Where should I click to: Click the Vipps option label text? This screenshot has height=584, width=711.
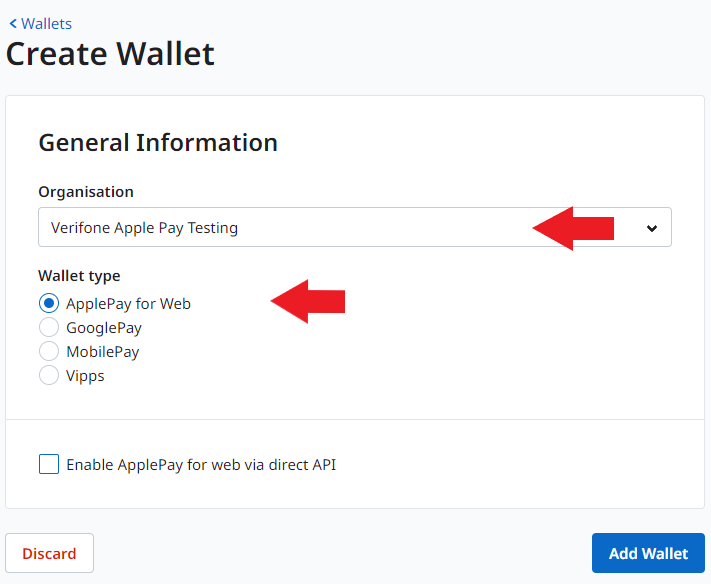[x=85, y=376]
